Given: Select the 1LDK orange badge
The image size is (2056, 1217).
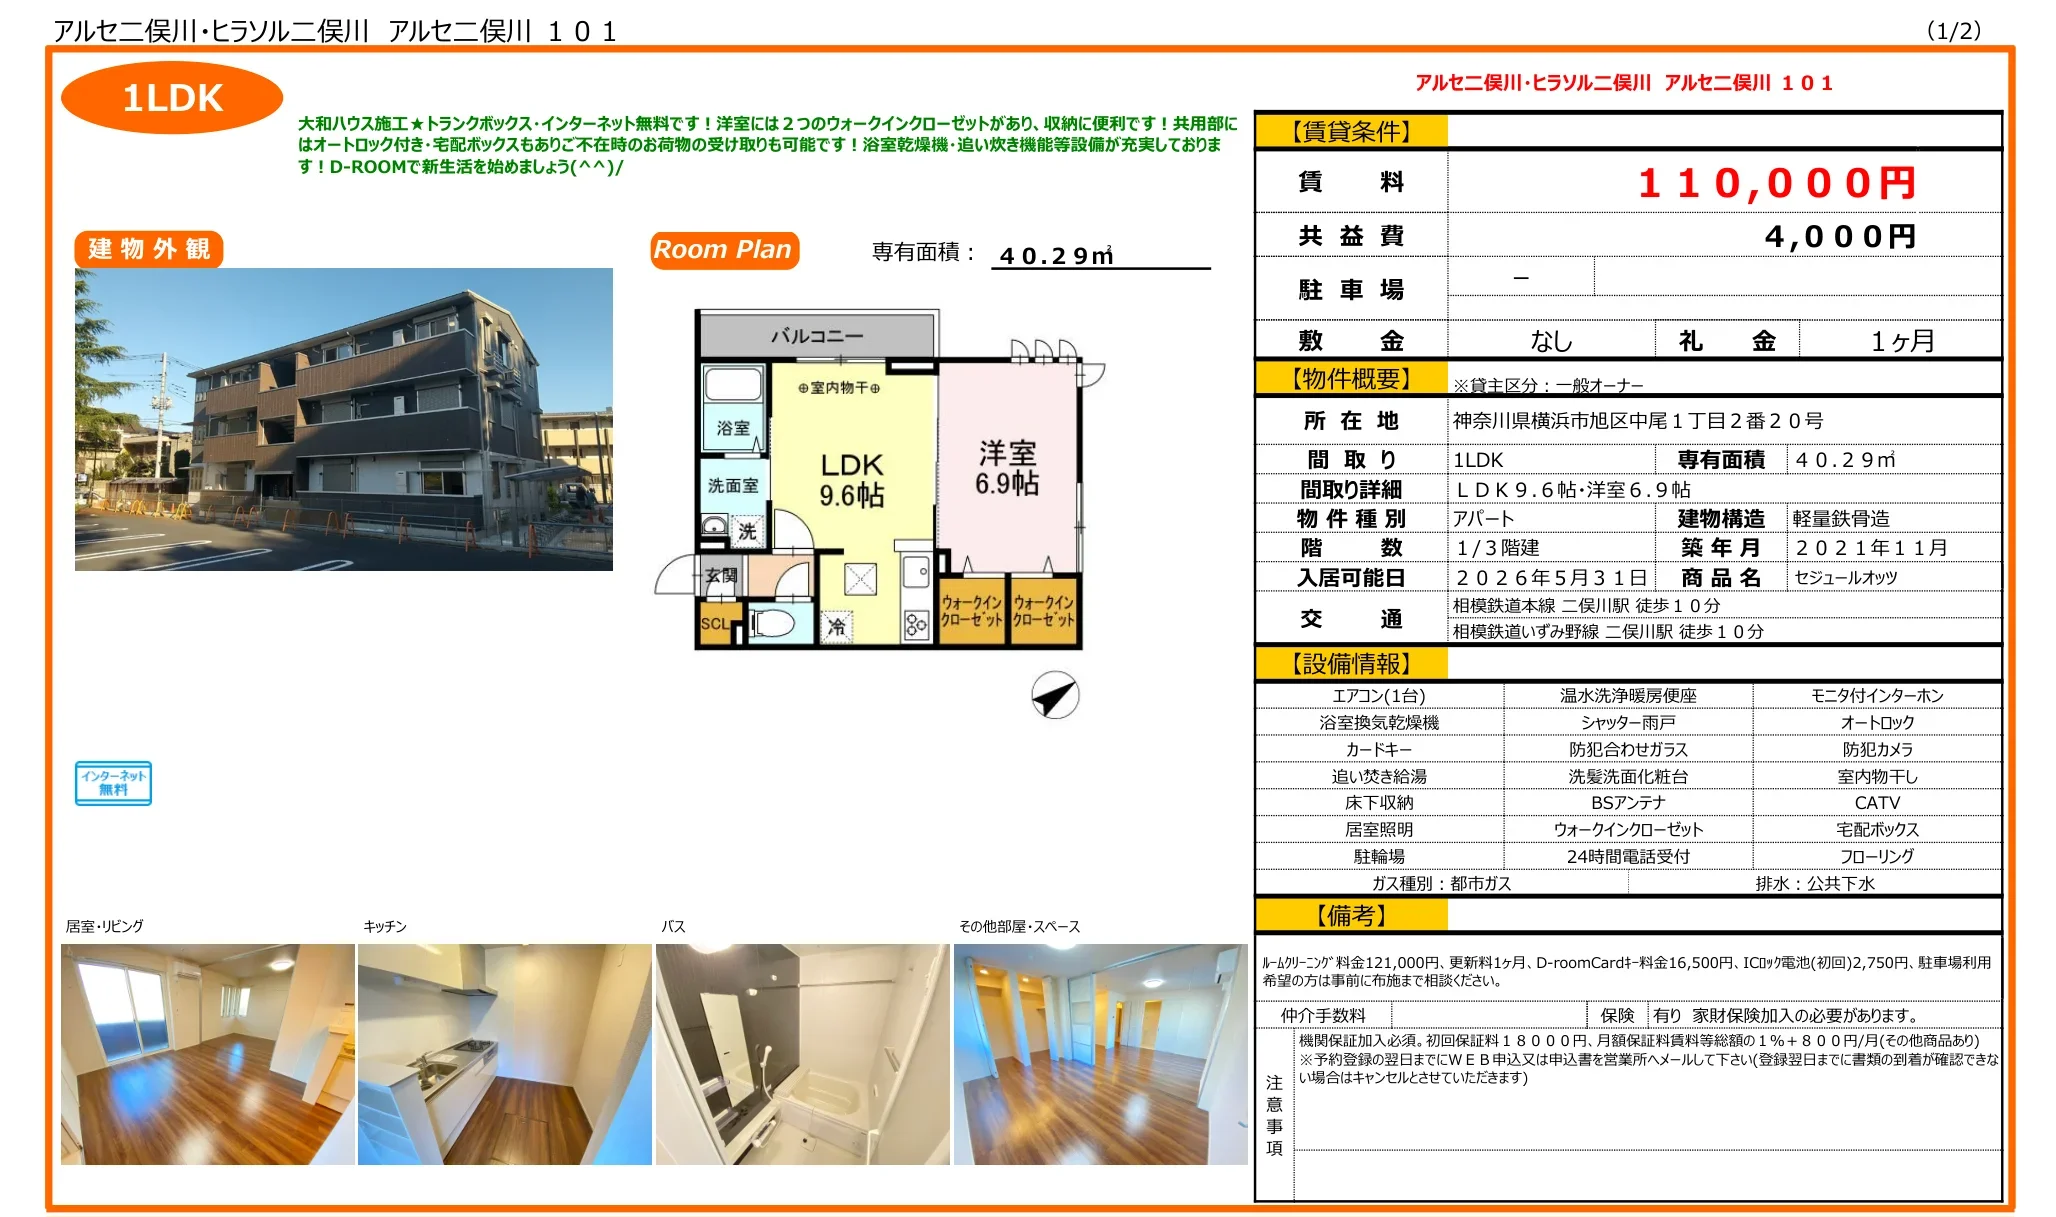Looking at the screenshot, I should (171, 99).
